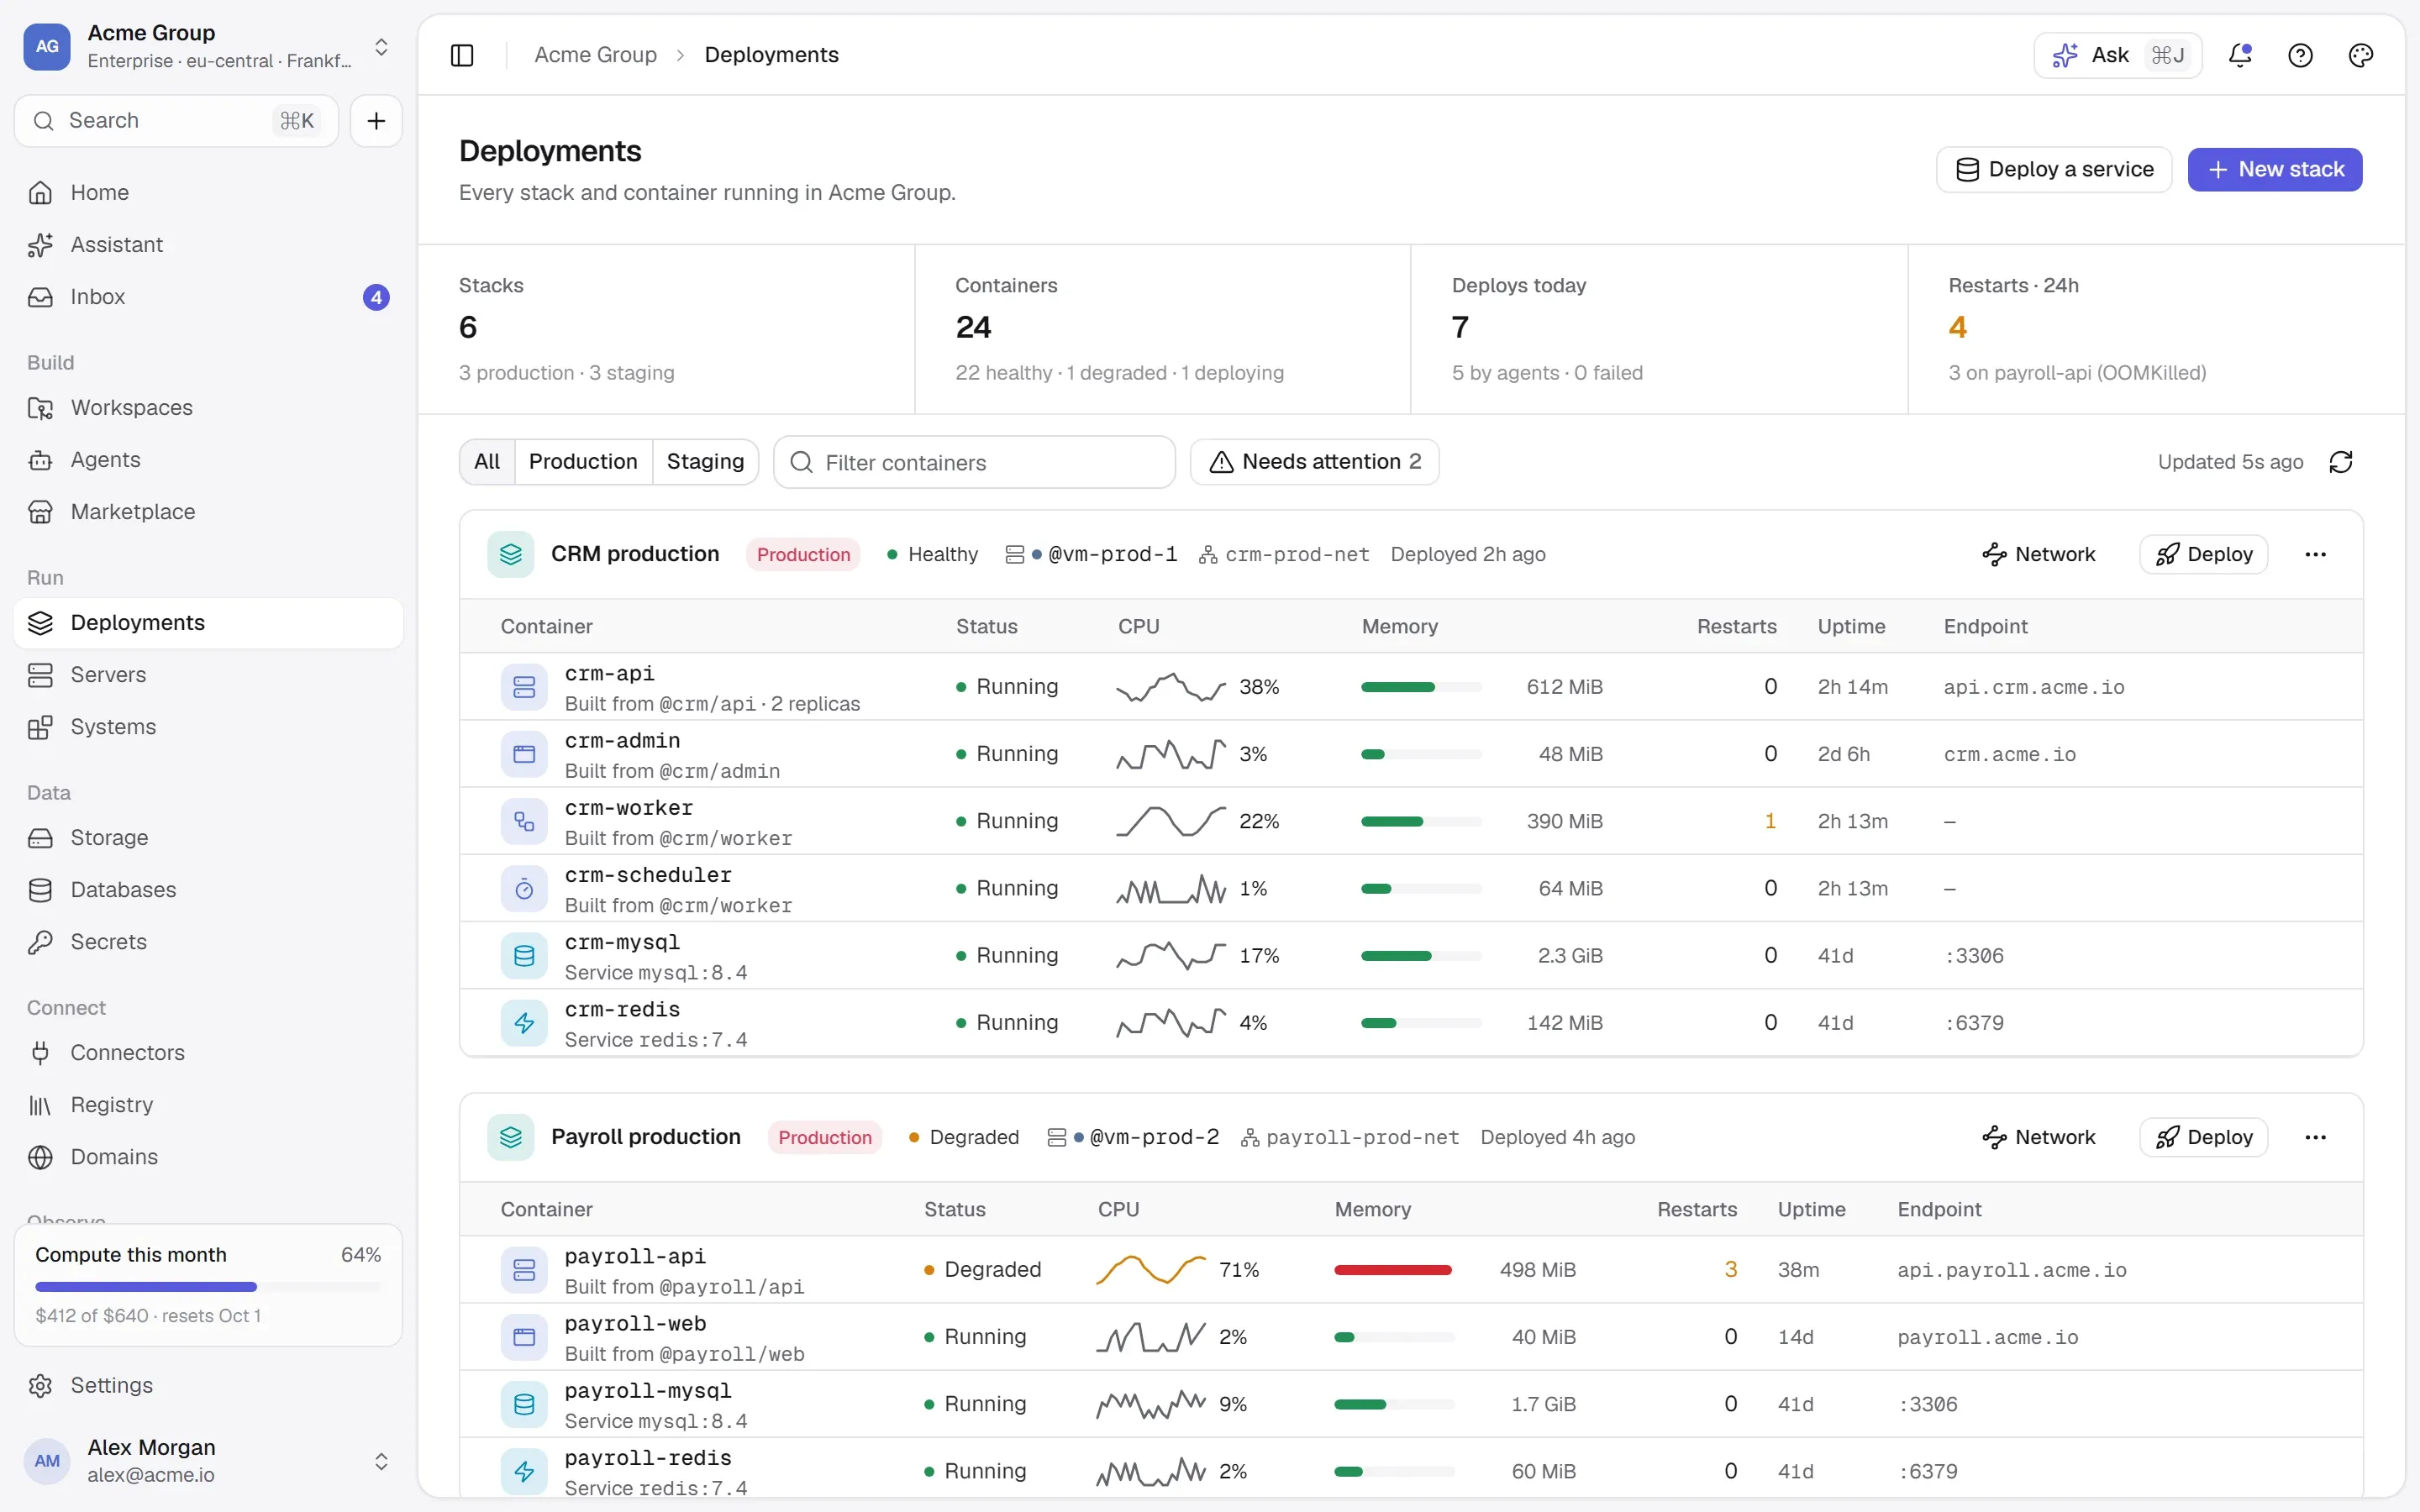Open Systems in sidebar

pos(208,727)
